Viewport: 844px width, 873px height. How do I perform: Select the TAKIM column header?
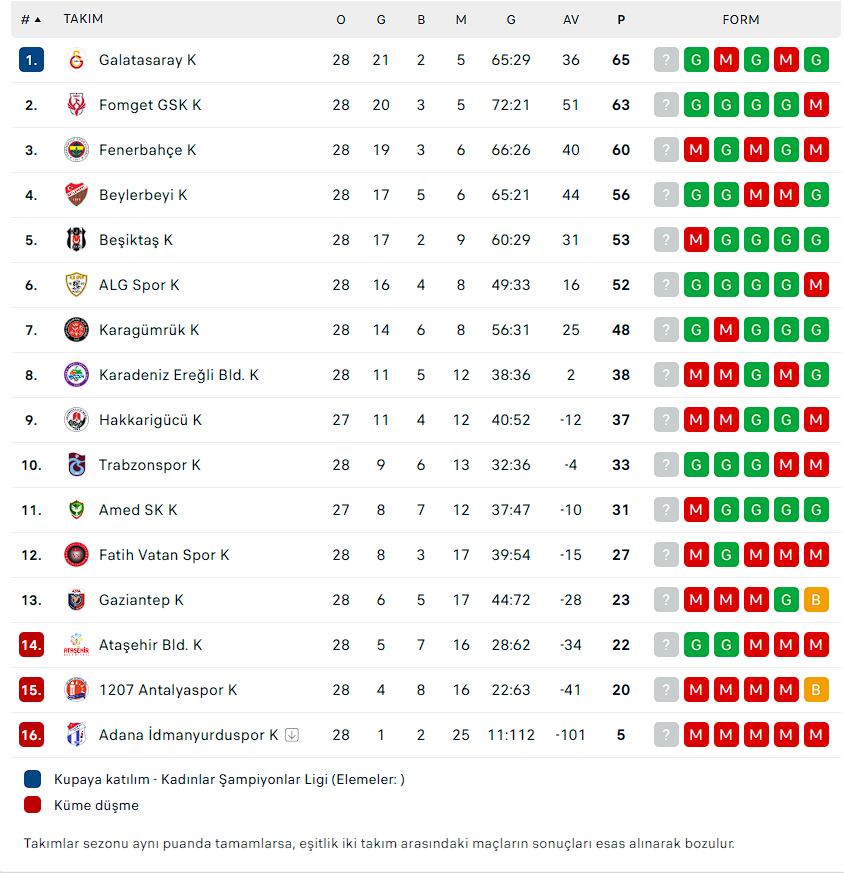pos(83,19)
